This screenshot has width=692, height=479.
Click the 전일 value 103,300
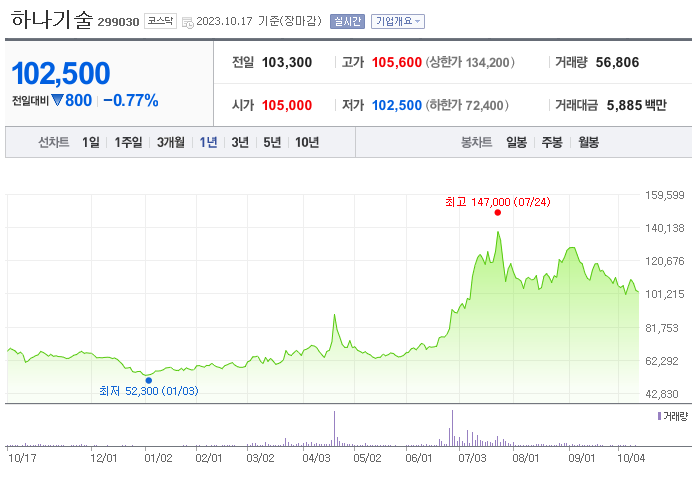[x=287, y=62]
